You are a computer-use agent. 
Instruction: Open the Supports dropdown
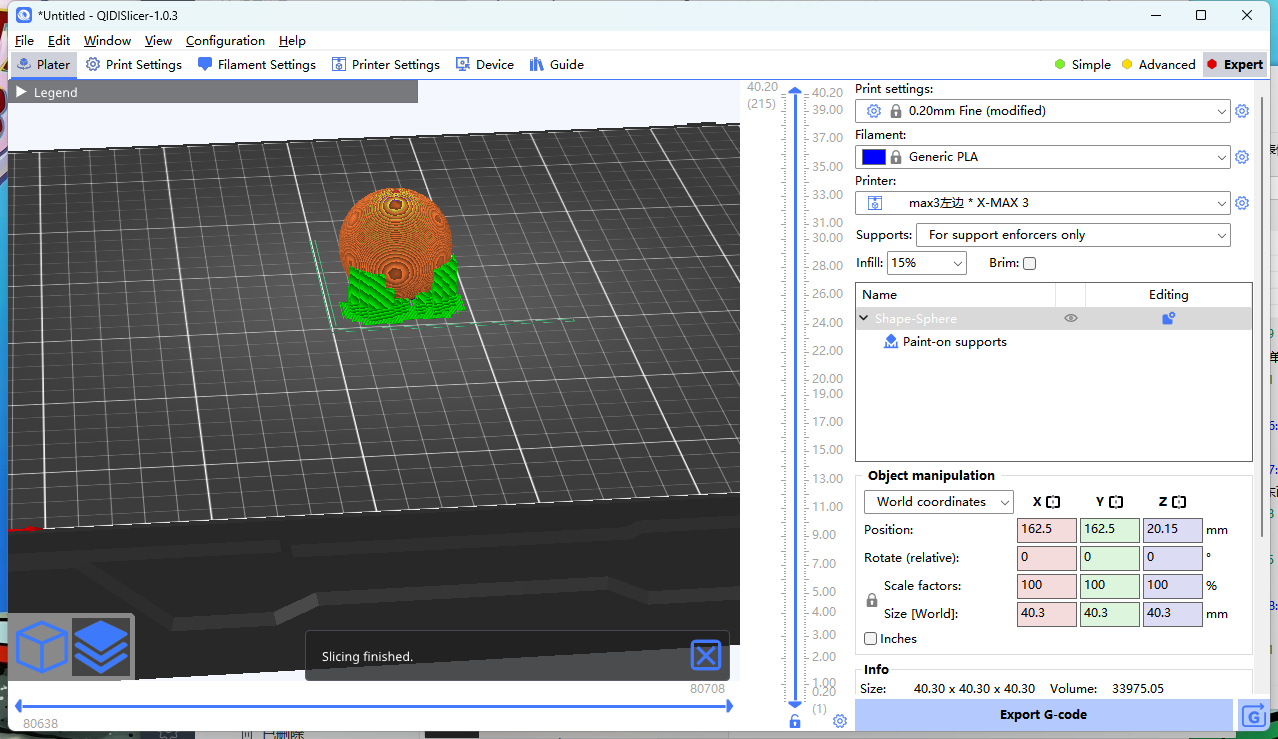(1073, 235)
